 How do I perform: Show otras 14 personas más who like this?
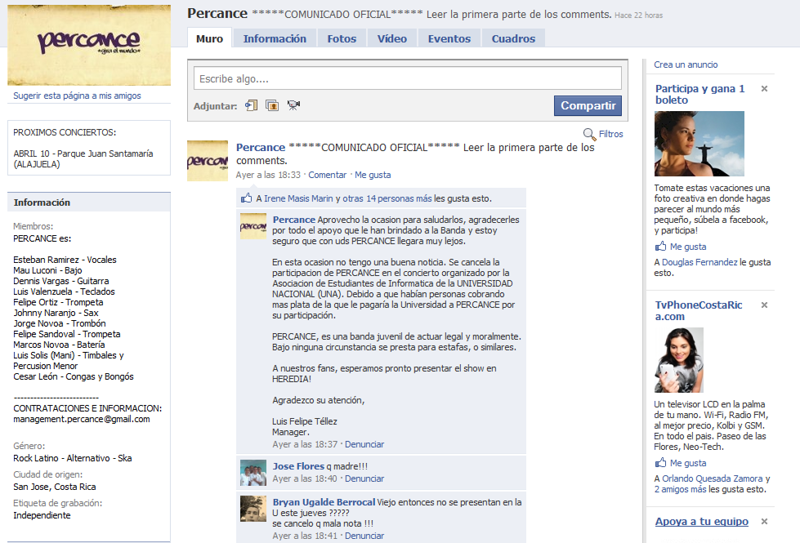(387, 199)
